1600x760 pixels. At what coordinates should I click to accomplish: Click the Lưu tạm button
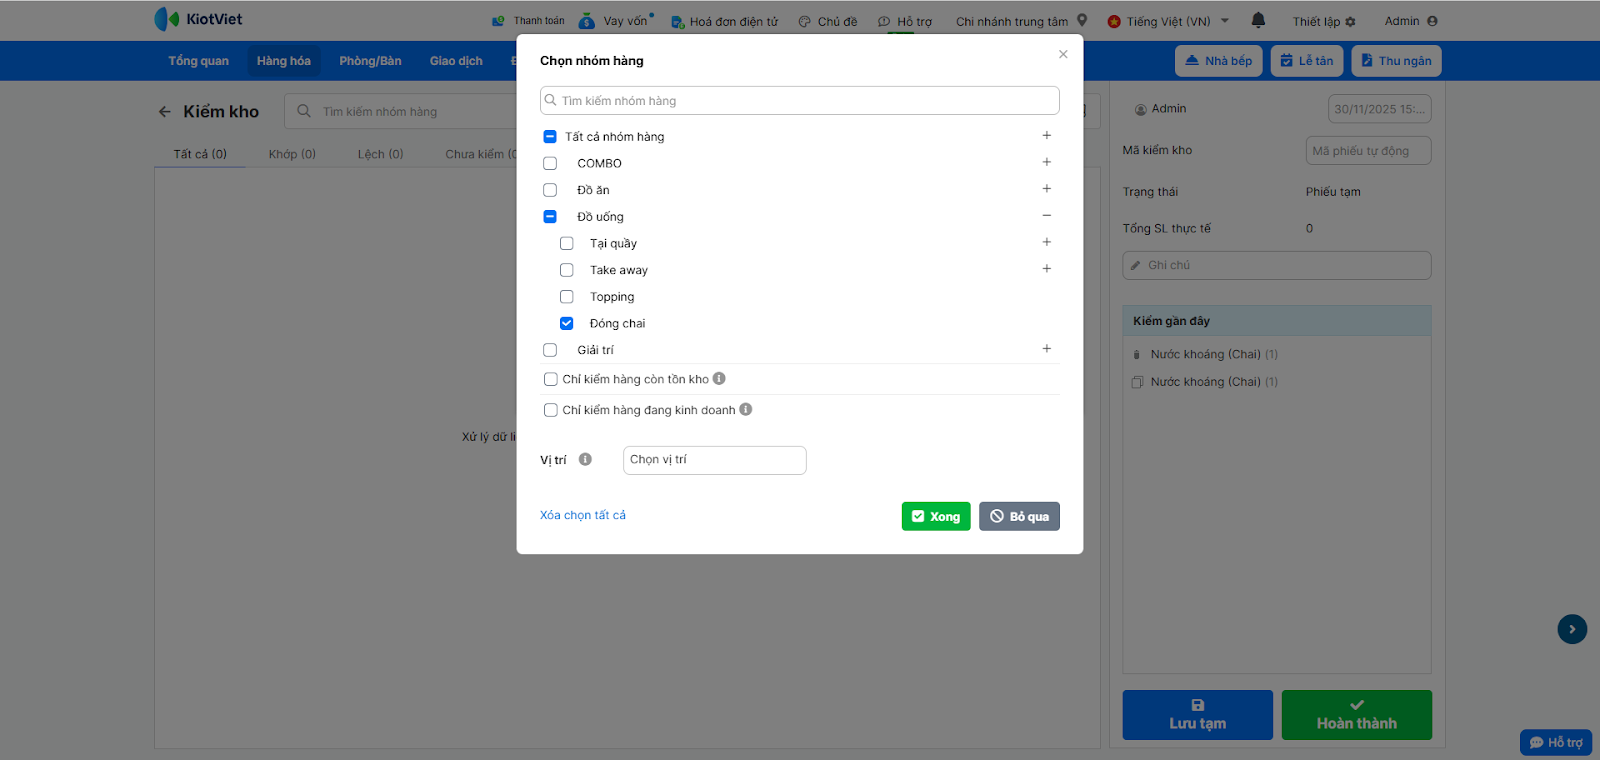click(x=1198, y=715)
